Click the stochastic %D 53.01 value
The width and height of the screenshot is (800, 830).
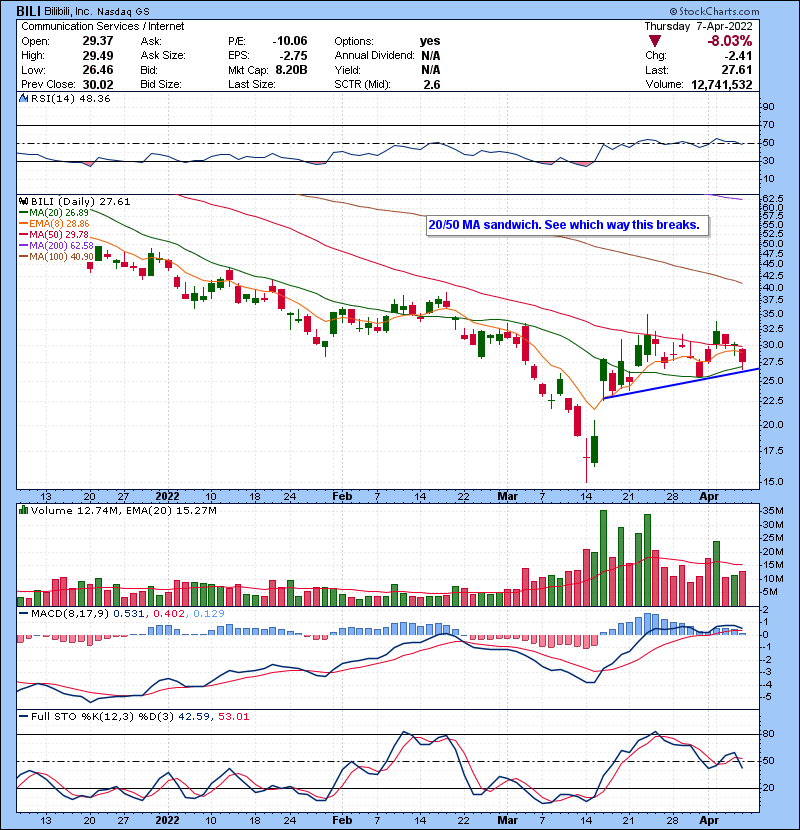pos(233,716)
